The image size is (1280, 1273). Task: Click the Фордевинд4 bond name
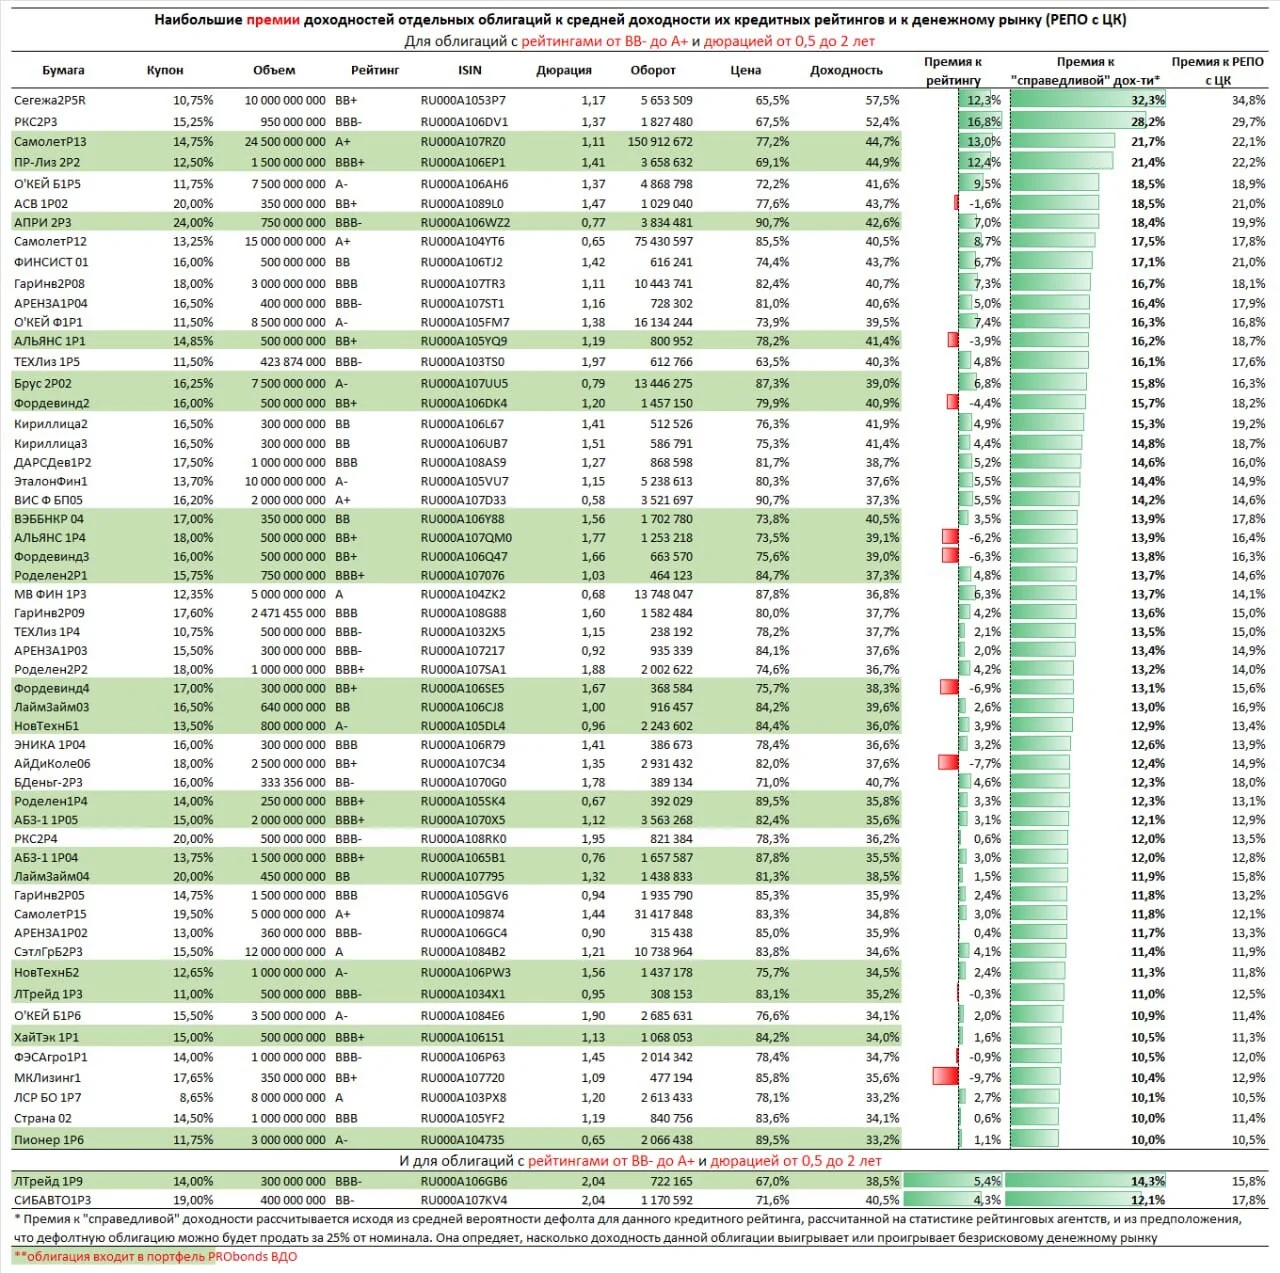(x=52, y=688)
